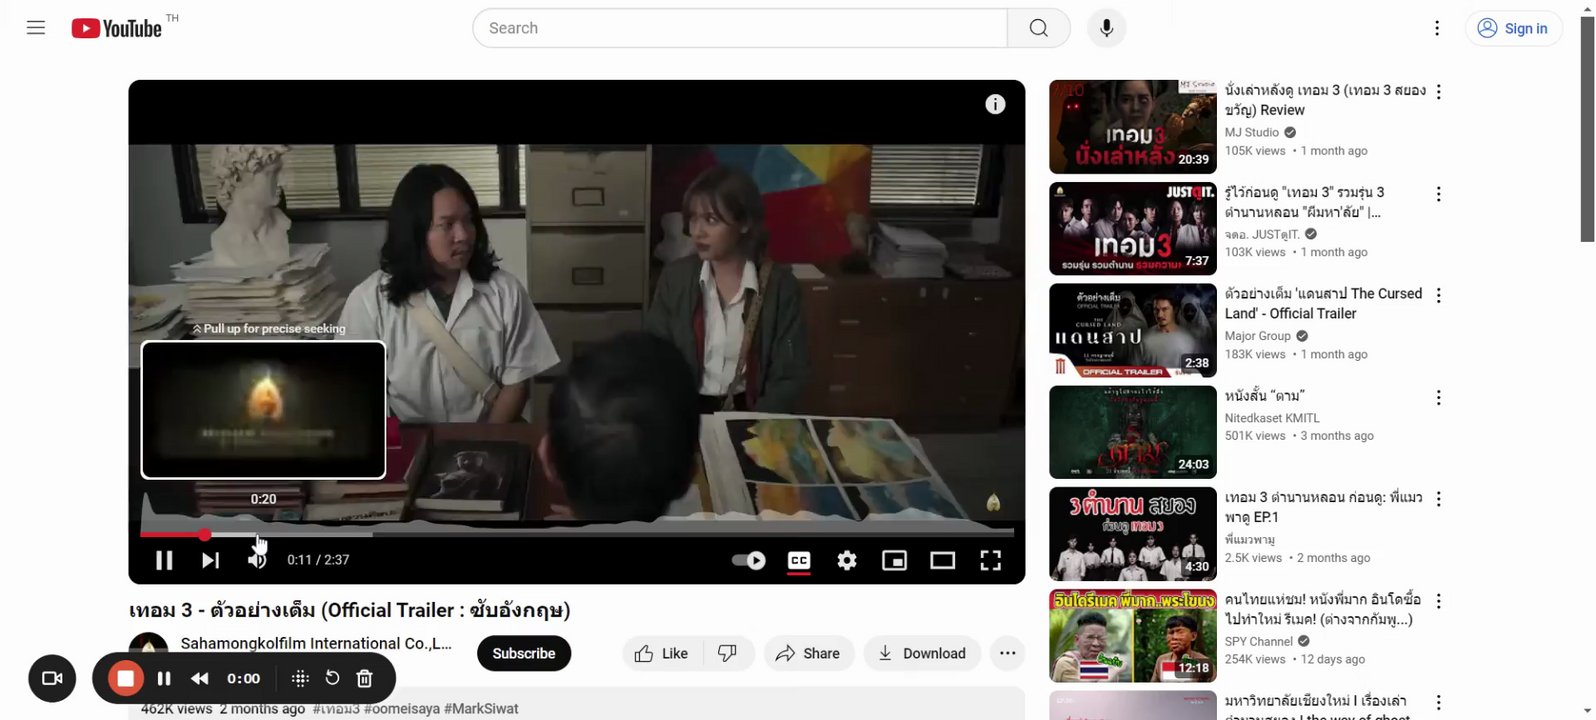Image resolution: width=1596 pixels, height=720 pixels.
Task: Seek on the video progress bar
Action: 577,534
